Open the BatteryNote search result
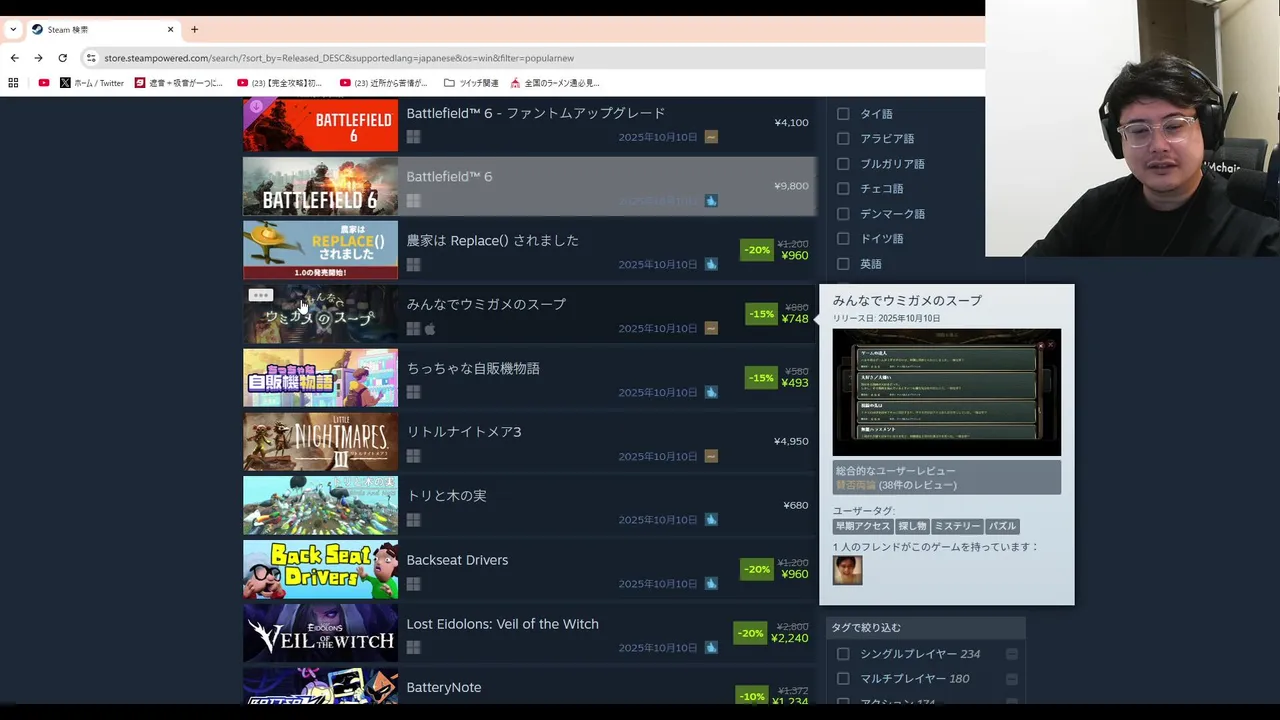This screenshot has width=1280, height=720. (x=530, y=687)
